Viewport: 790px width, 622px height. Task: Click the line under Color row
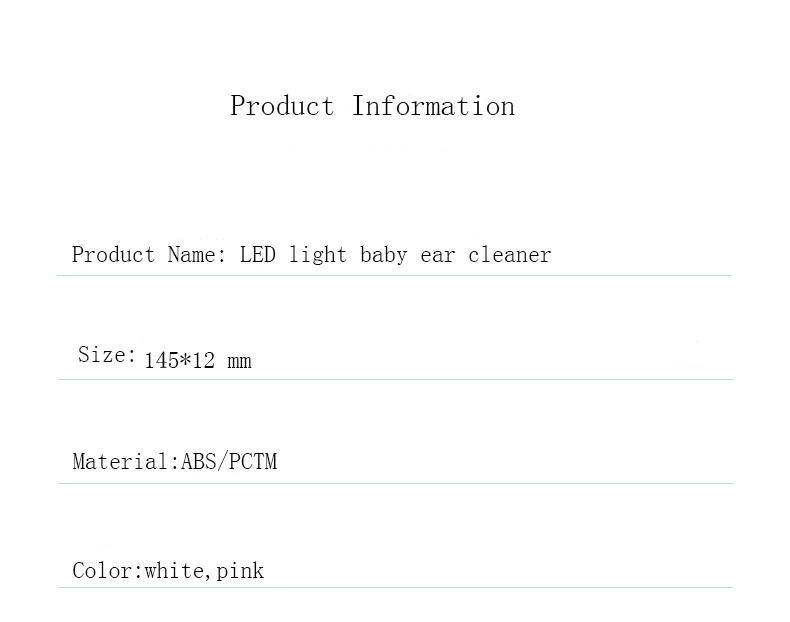(x=395, y=587)
